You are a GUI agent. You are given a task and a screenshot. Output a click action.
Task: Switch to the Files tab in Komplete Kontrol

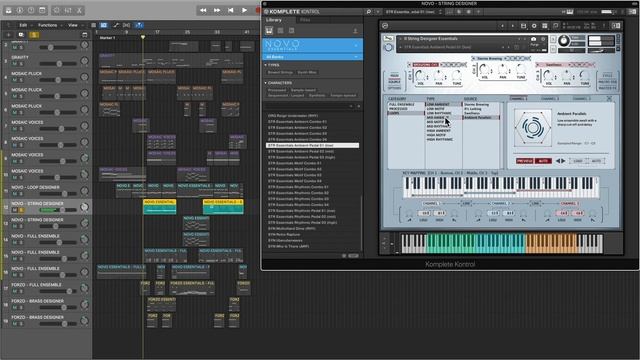coord(305,20)
